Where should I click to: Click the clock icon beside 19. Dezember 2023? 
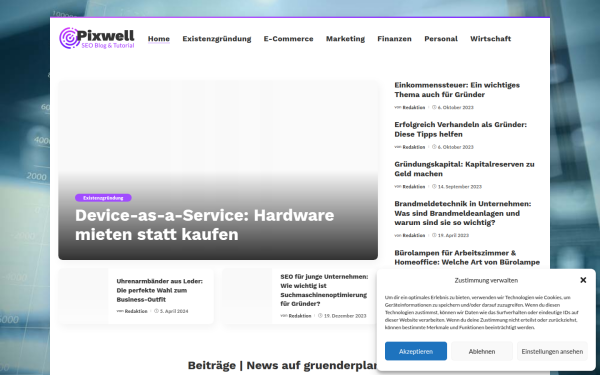coord(320,316)
